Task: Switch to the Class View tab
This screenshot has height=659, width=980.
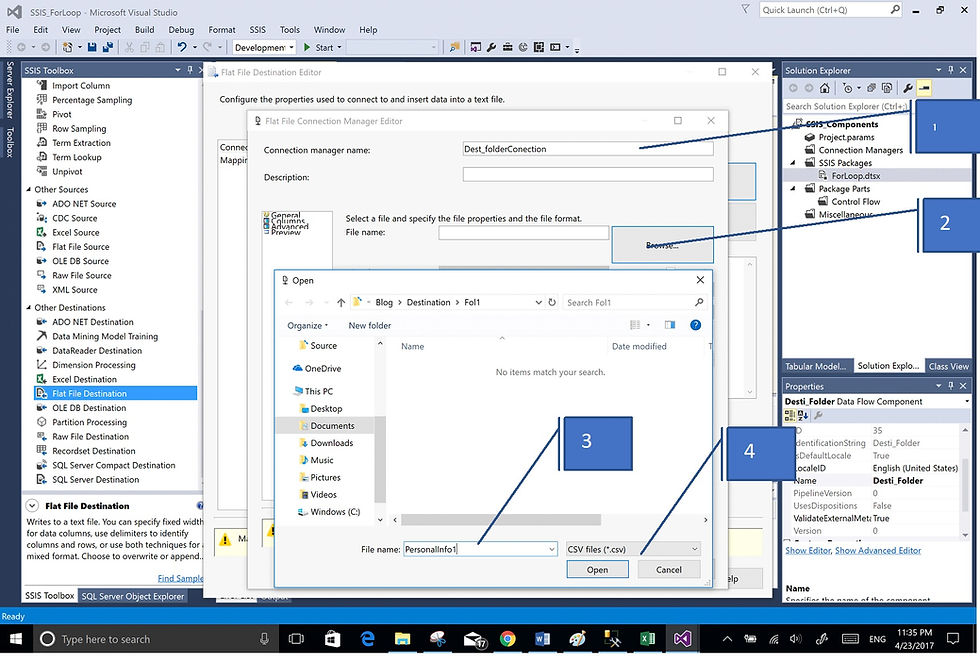Action: (948, 366)
